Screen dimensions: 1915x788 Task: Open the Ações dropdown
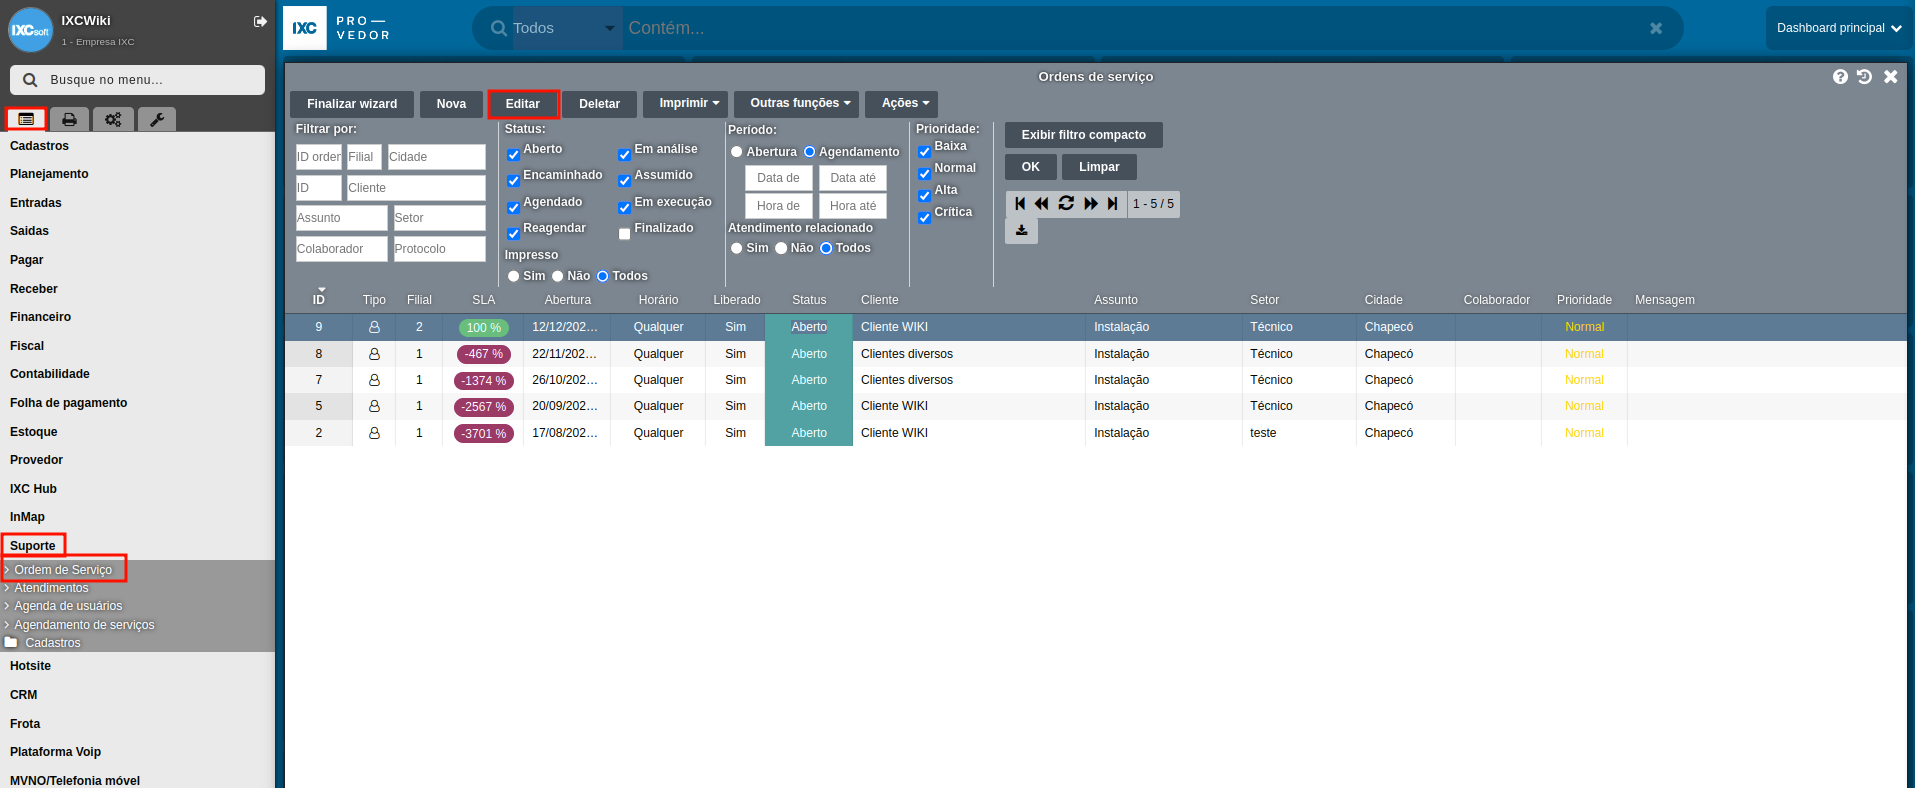[x=902, y=104]
